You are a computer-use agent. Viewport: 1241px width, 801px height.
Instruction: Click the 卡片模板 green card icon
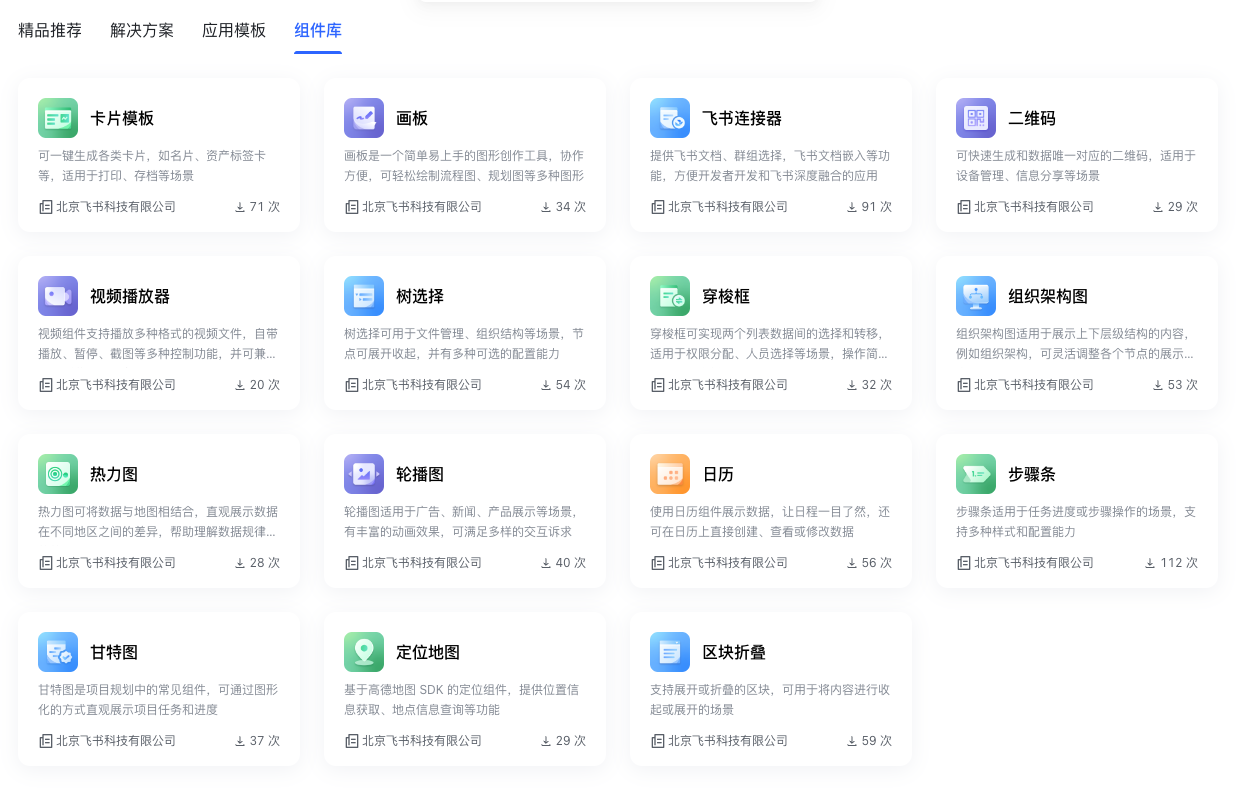[x=58, y=118]
